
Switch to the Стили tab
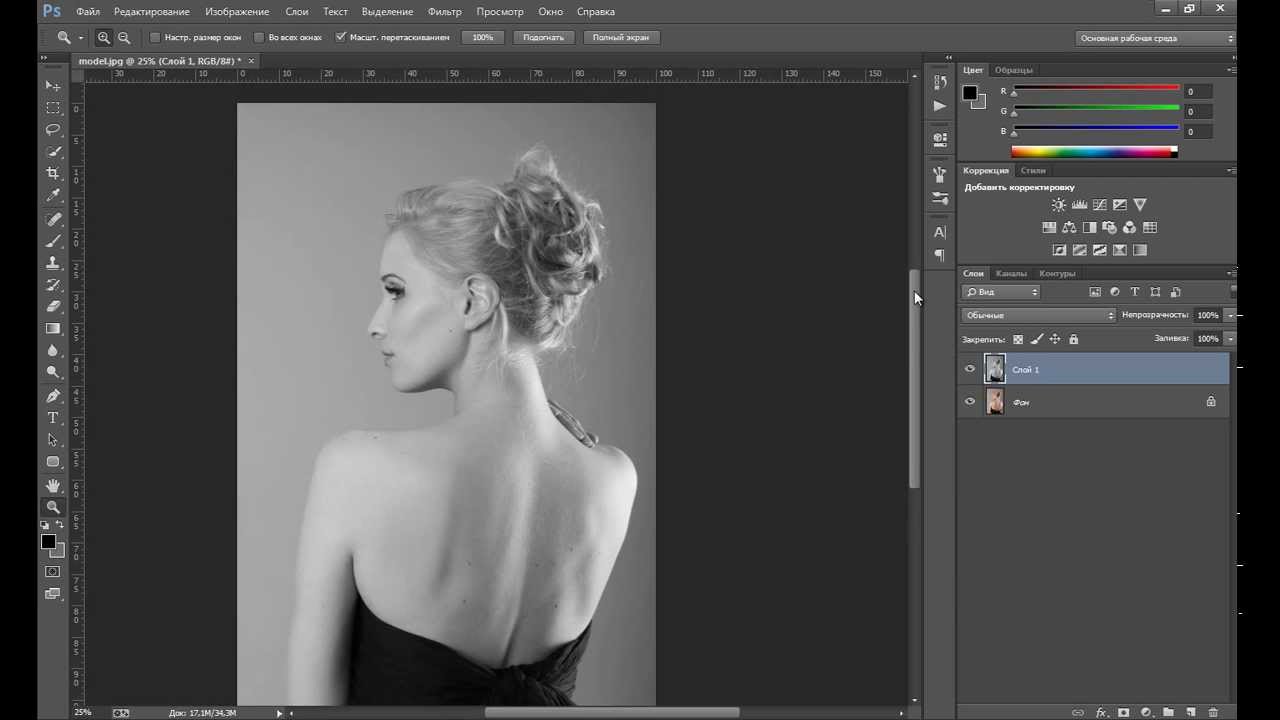point(1033,170)
